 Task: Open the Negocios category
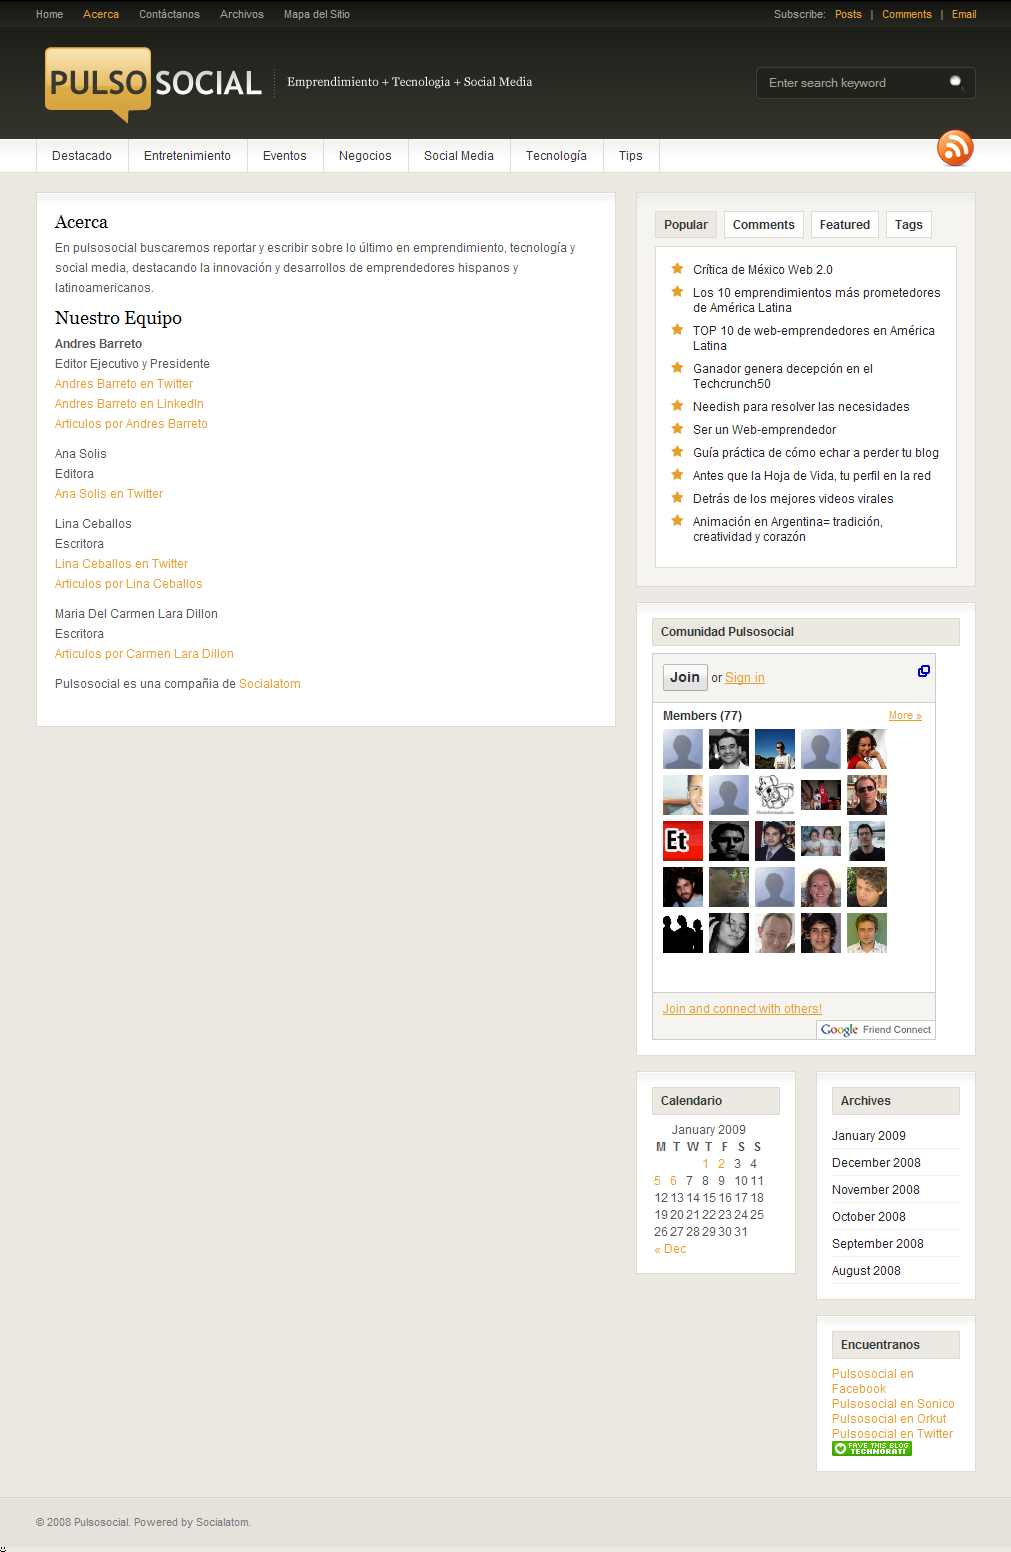pos(365,156)
